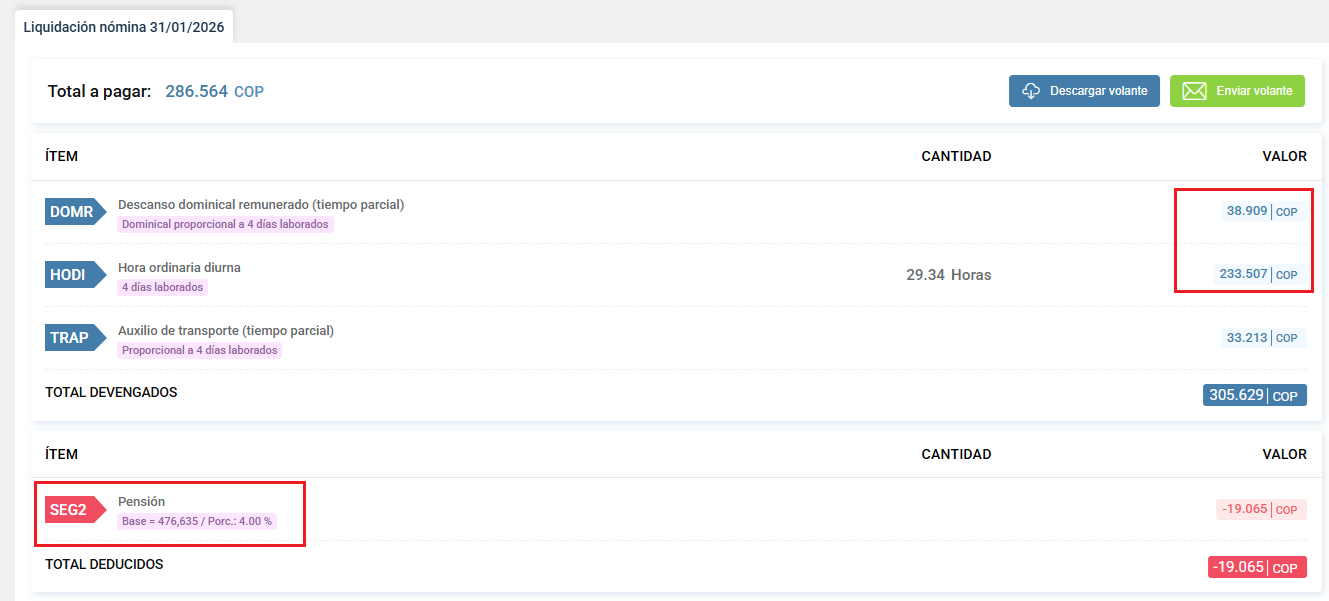Click the envelope icon on Enviar volante
The height and width of the screenshot is (601, 1329).
click(x=1194, y=91)
